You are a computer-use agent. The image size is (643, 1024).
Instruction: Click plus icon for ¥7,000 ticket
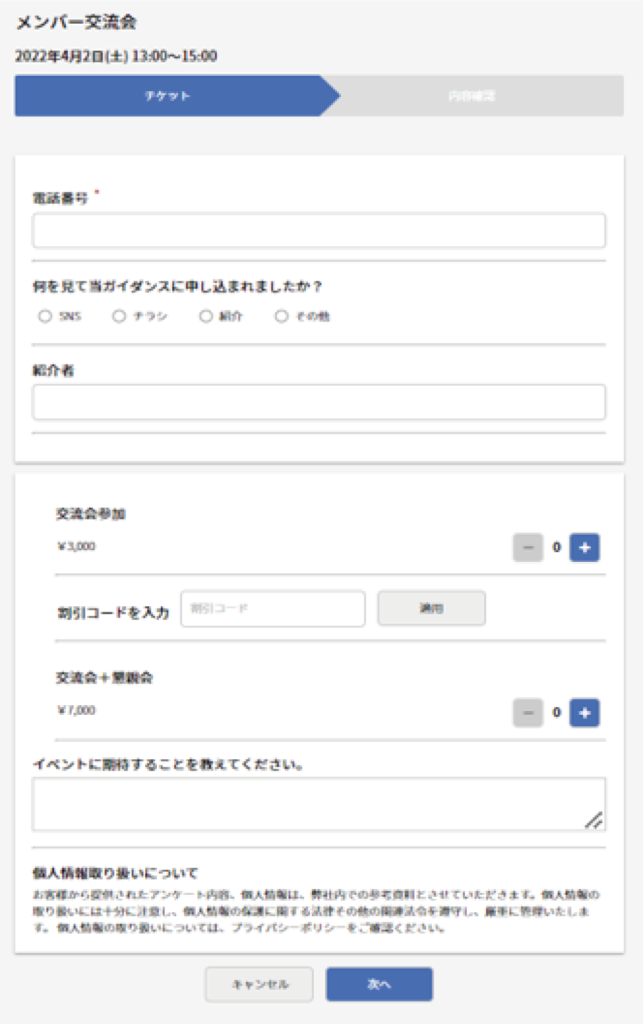[x=584, y=712]
